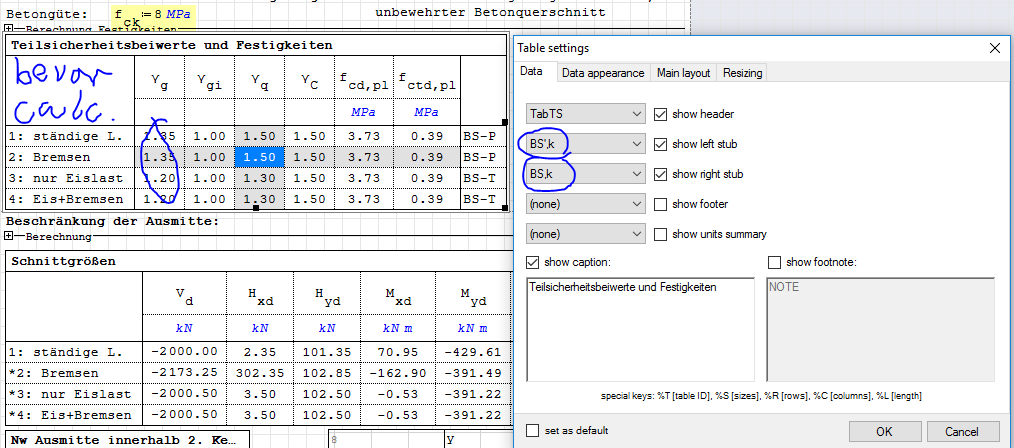Select the highlighted 1.50 cell in Bremsen row
The height and width of the screenshot is (448, 1014).
click(259, 157)
